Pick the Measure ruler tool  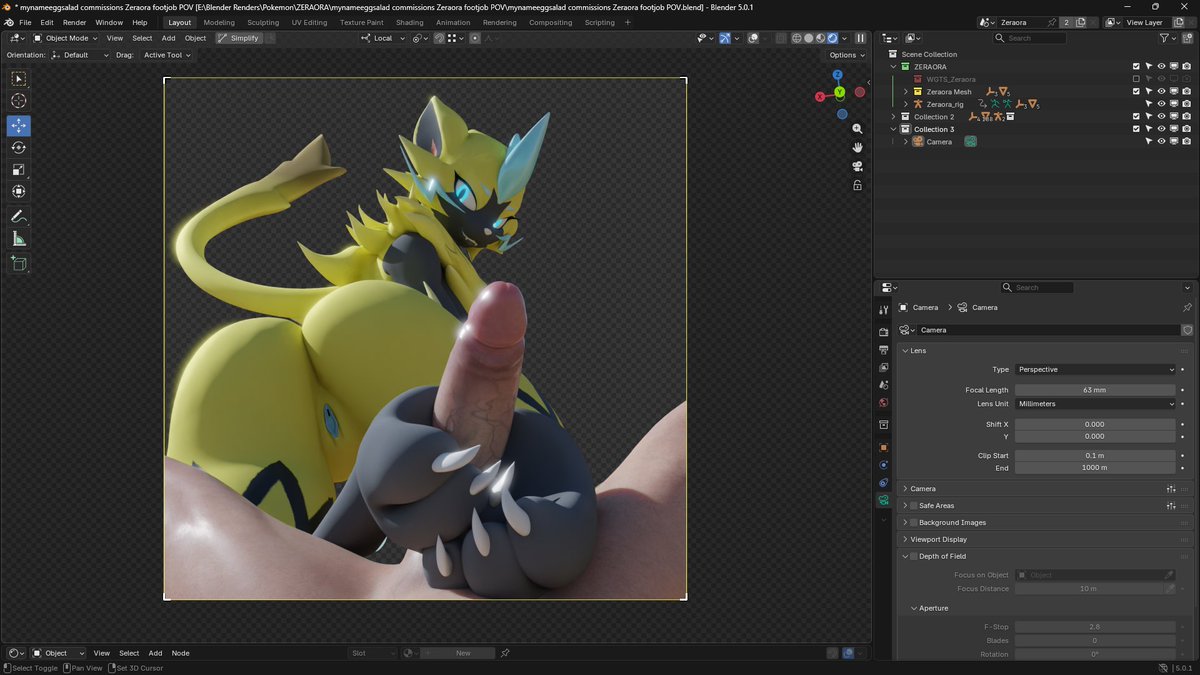[x=19, y=239]
